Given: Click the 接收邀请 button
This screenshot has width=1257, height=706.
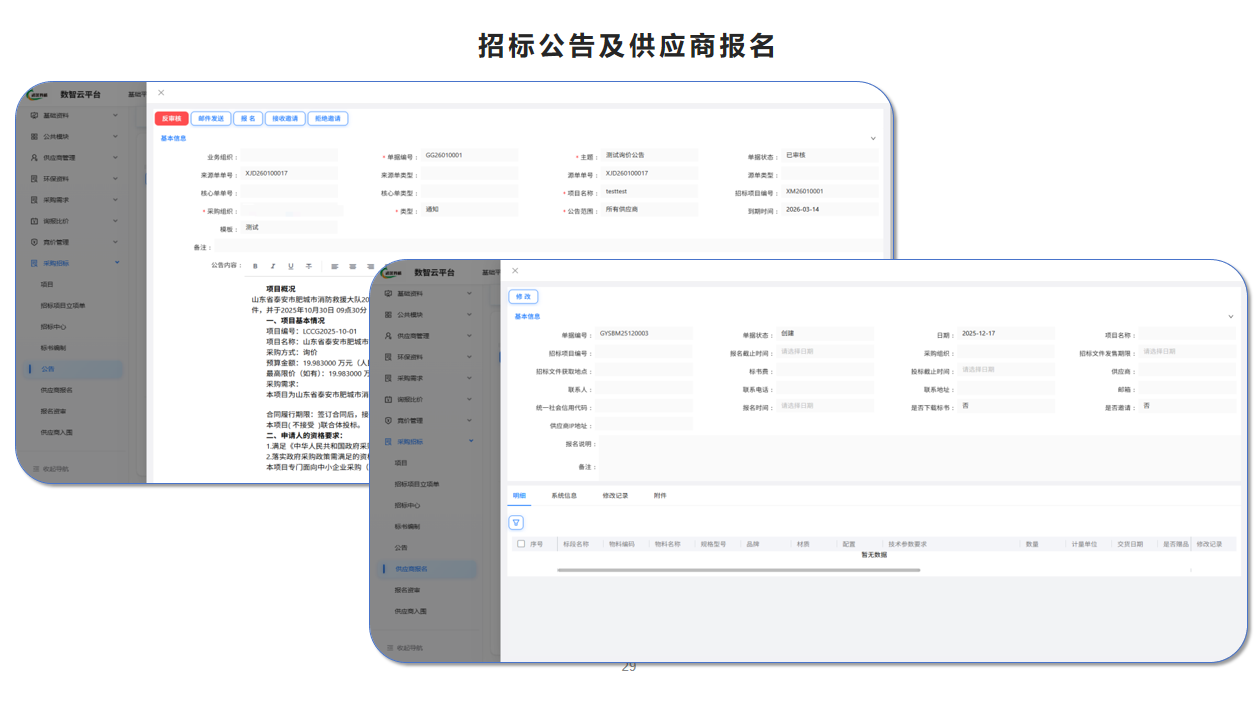Looking at the screenshot, I should (285, 118).
